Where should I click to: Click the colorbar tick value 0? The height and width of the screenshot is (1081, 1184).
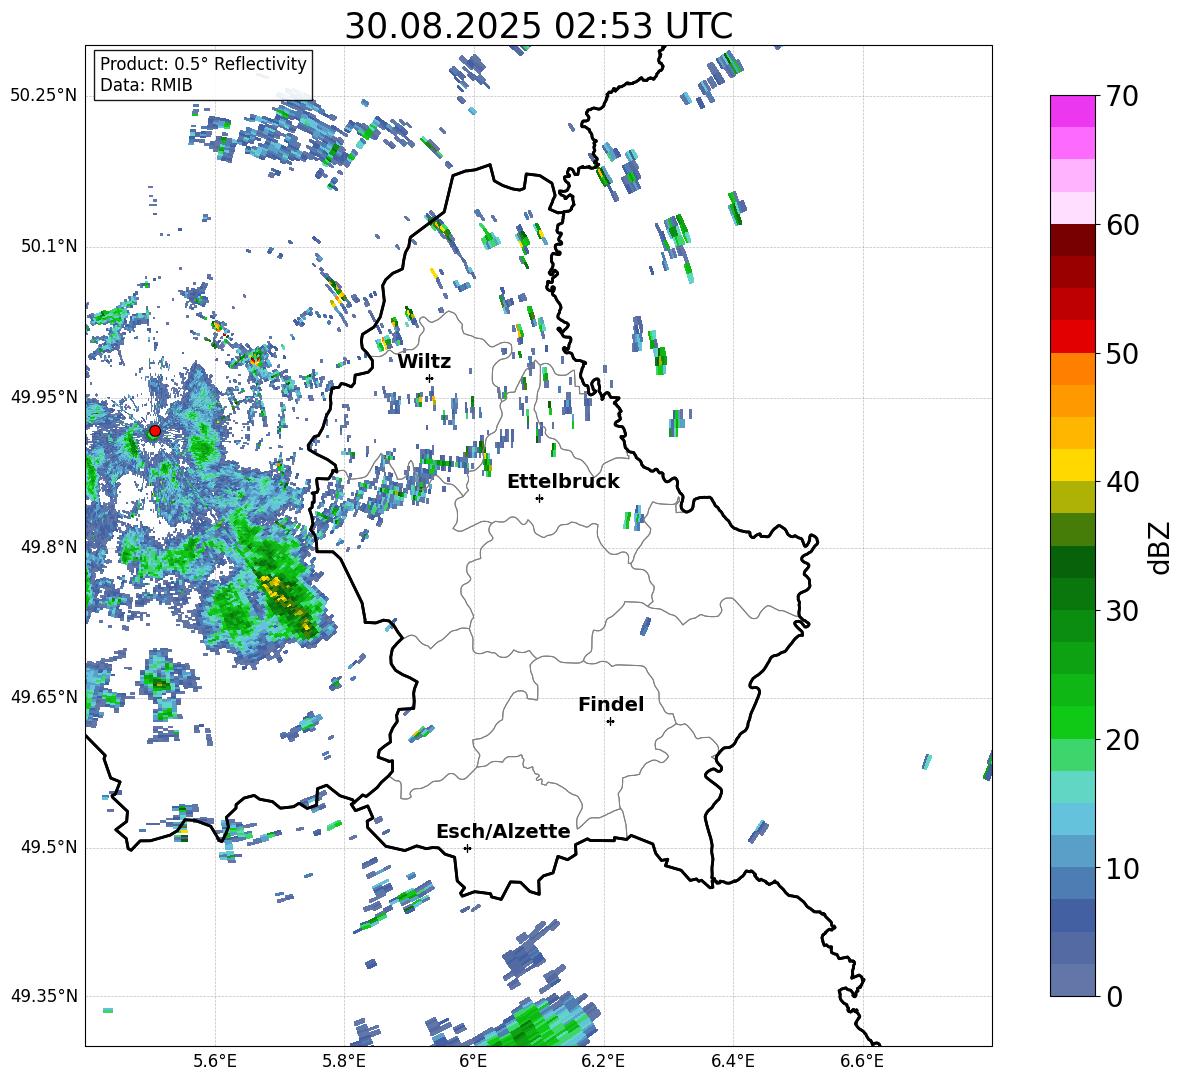click(x=1114, y=996)
